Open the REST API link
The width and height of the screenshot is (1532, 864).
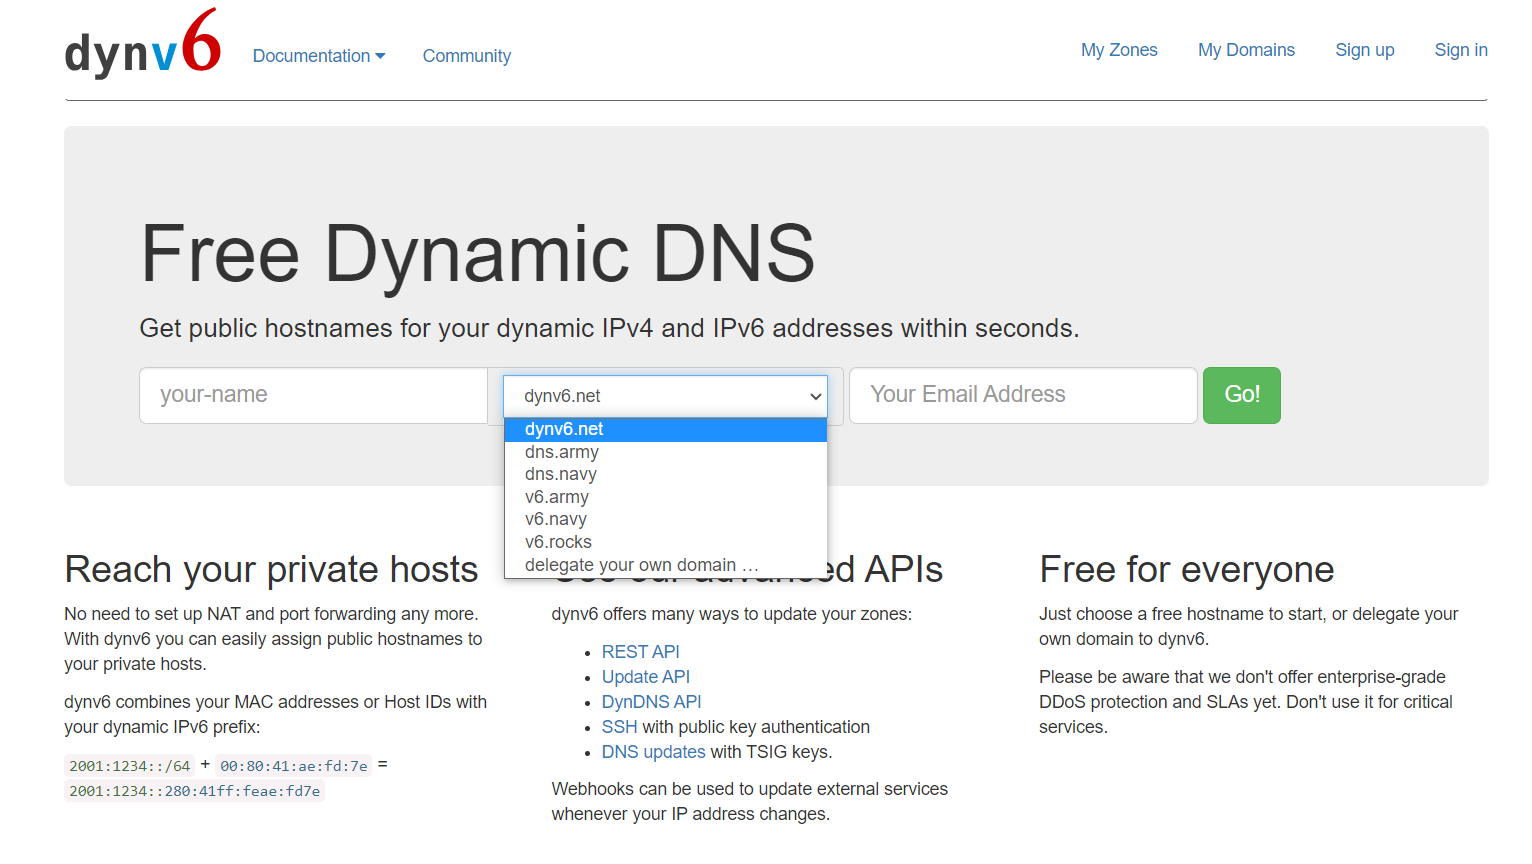[640, 652]
